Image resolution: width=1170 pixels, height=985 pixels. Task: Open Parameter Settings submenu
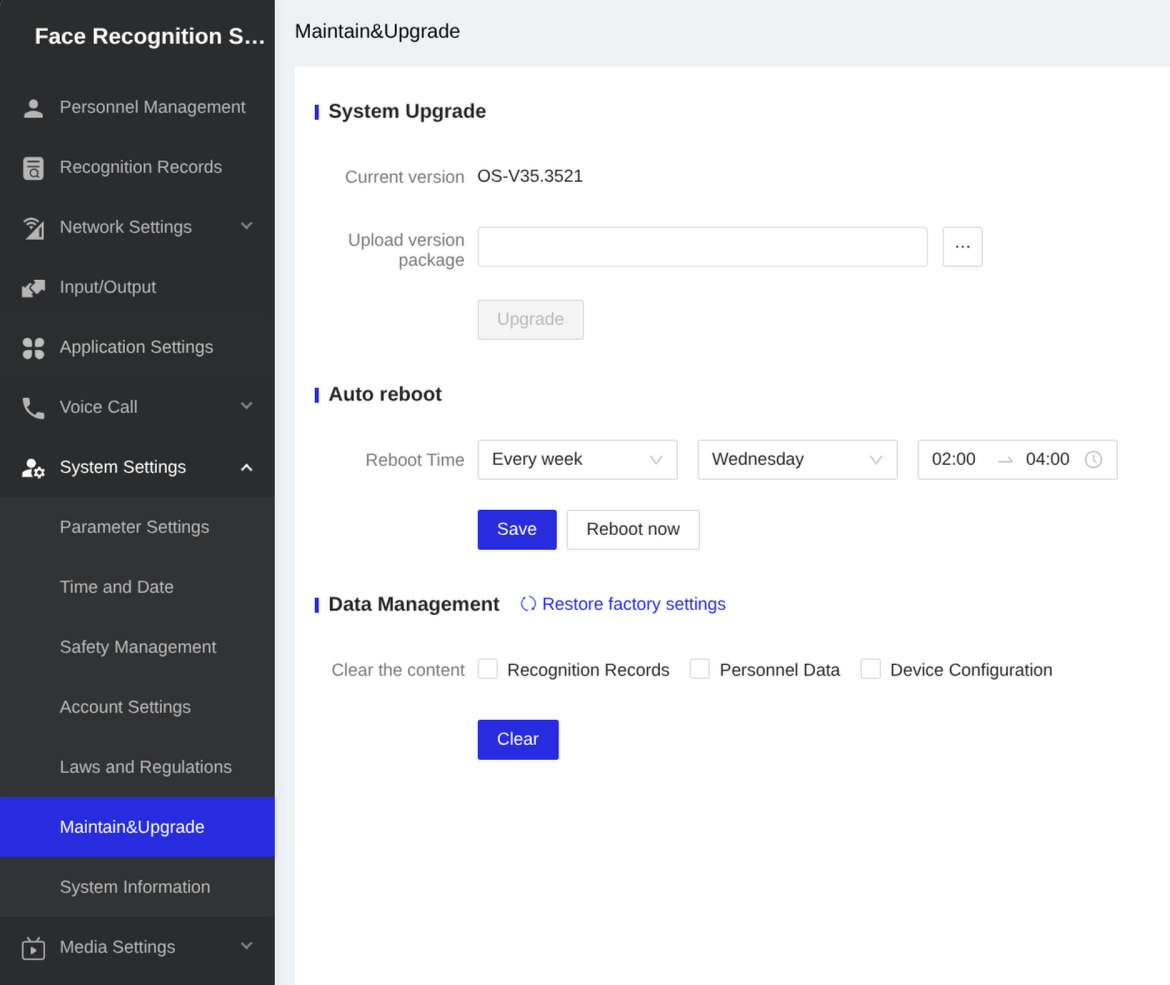(137, 527)
